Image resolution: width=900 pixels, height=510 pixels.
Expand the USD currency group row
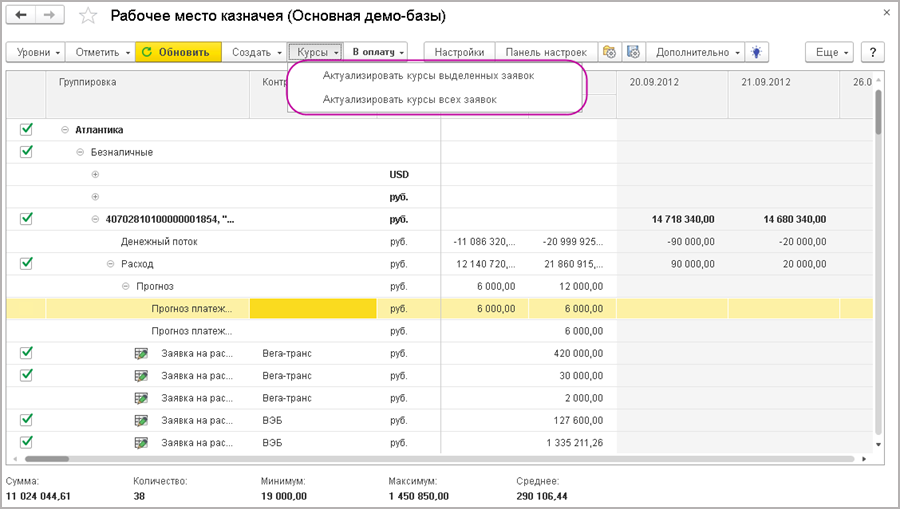tap(96, 174)
